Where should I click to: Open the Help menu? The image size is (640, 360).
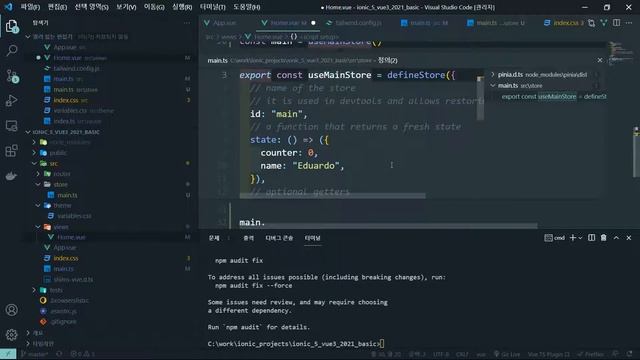pyautogui.click(x=247, y=7)
